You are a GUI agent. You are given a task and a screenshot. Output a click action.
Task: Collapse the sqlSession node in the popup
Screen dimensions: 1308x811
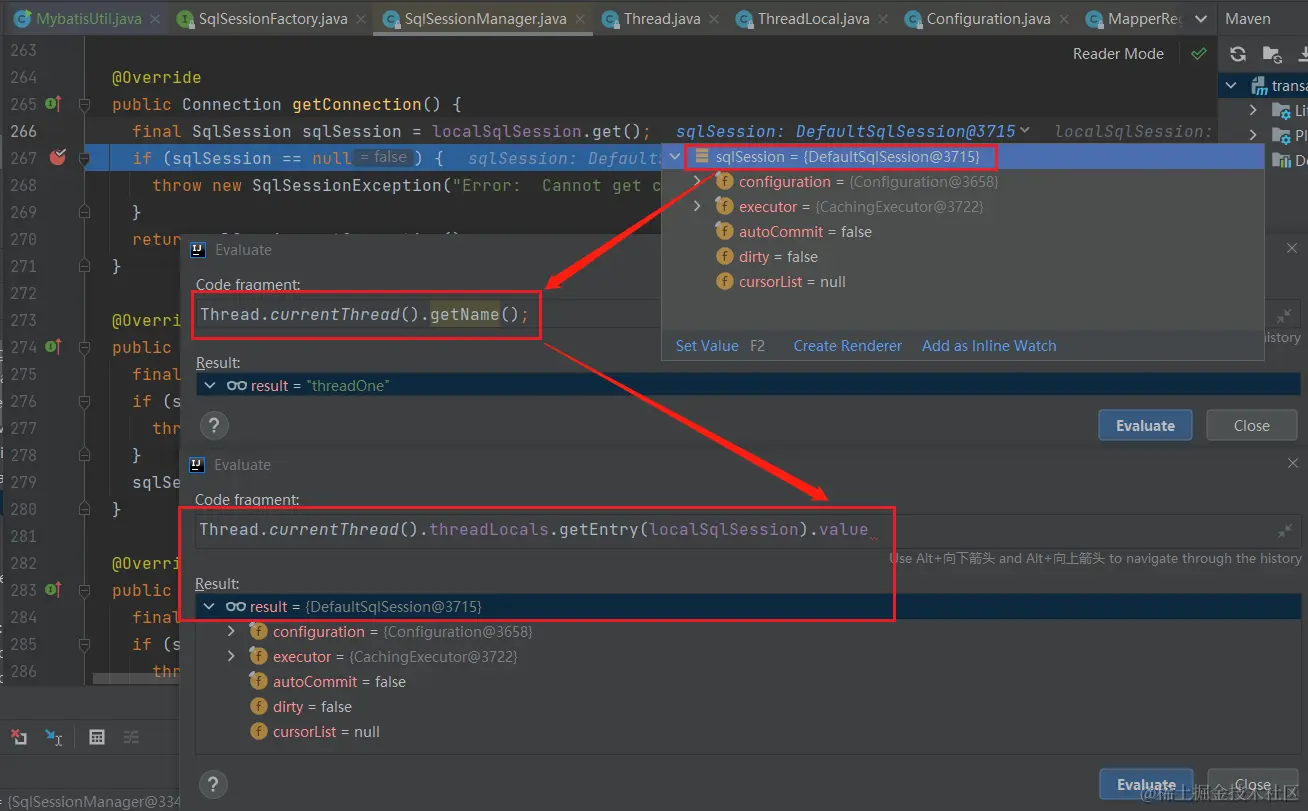677,157
